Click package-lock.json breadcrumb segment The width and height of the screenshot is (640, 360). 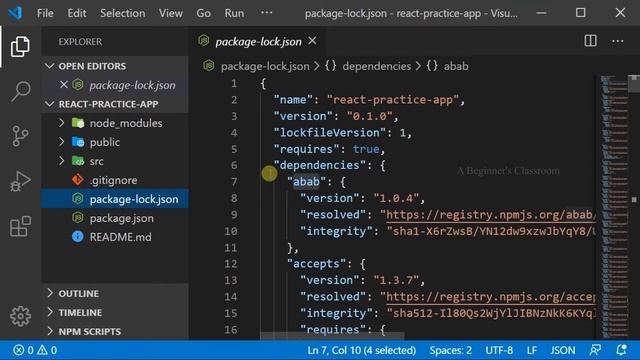click(265, 66)
